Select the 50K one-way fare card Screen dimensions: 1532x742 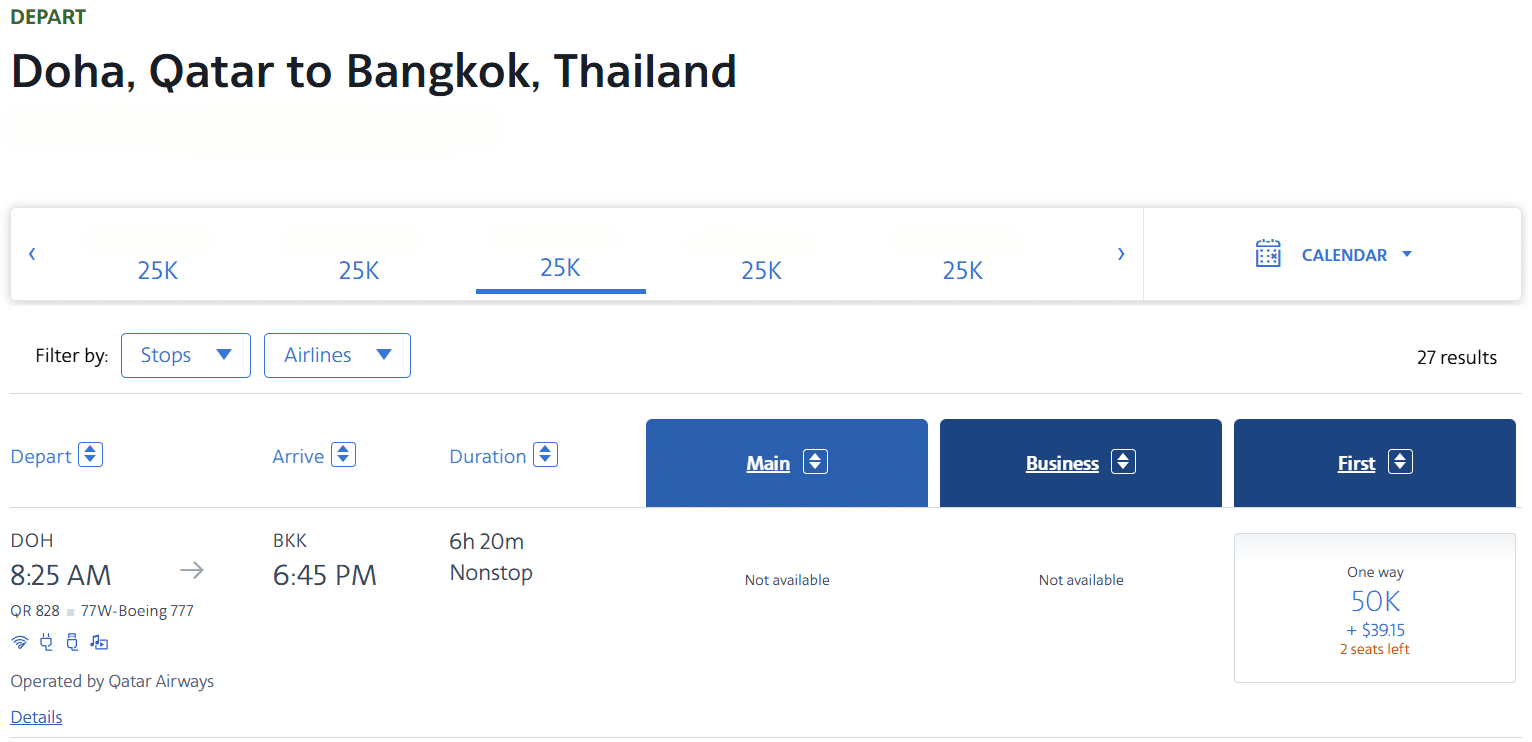1374,607
